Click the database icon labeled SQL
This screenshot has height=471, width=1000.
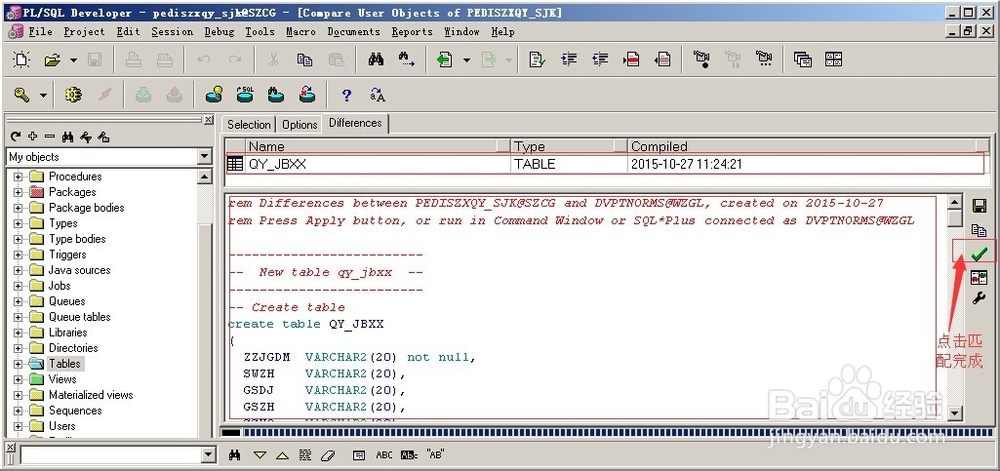(245, 95)
